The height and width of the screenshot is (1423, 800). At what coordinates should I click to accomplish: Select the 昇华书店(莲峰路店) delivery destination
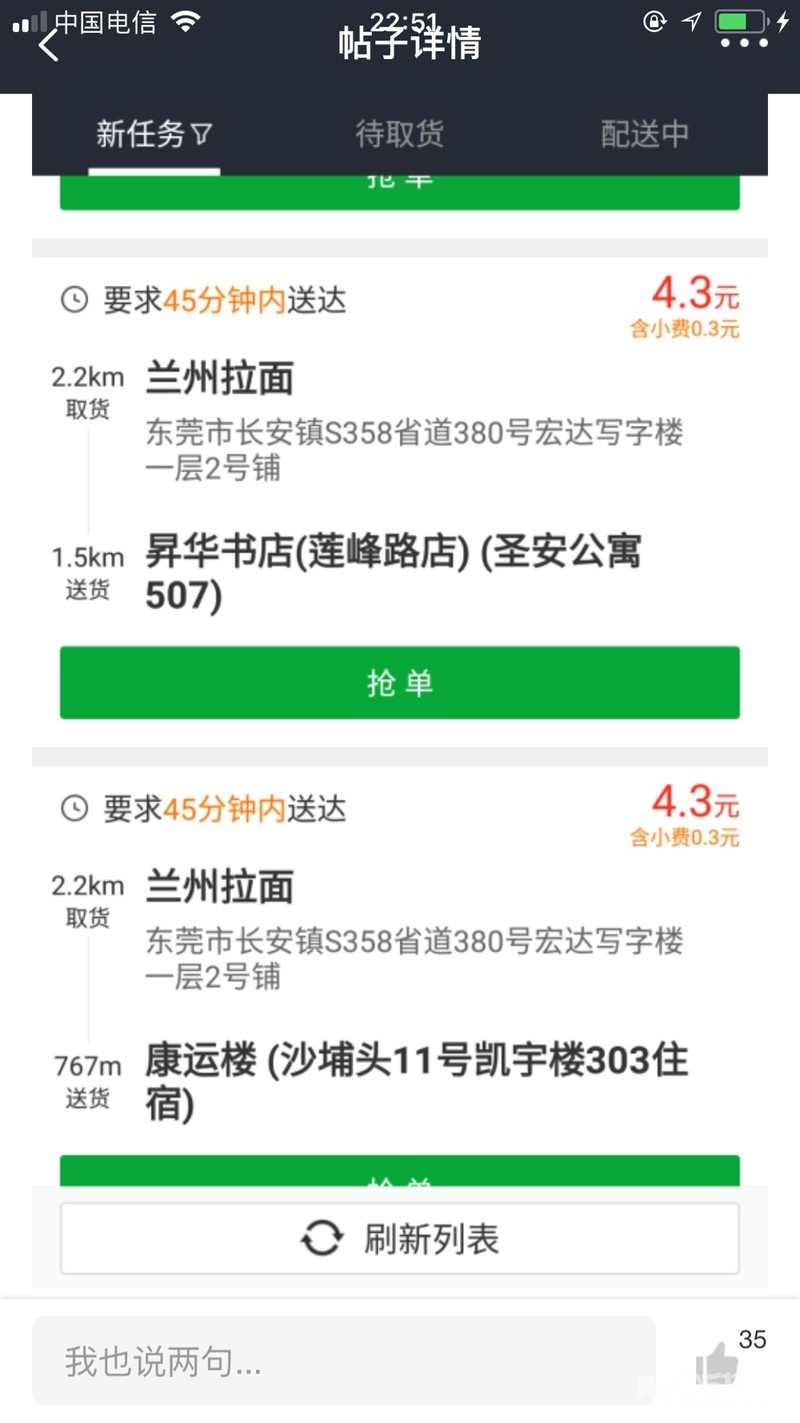[x=393, y=572]
